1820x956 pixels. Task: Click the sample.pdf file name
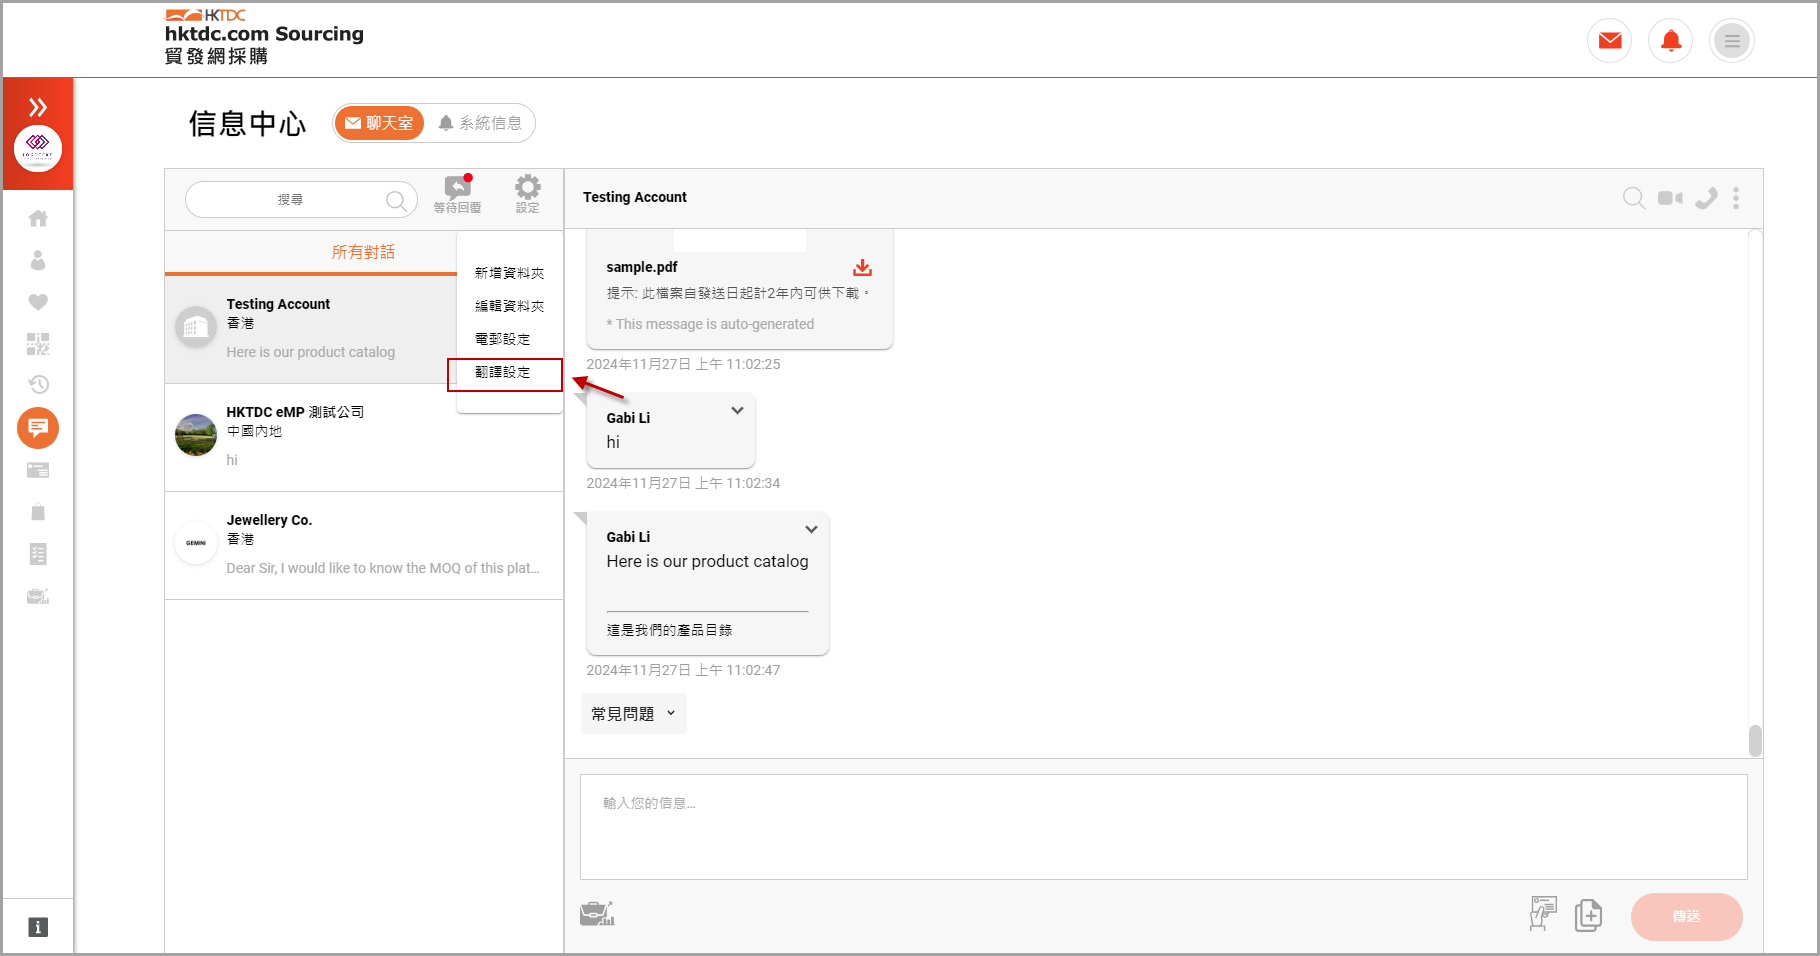[x=641, y=267]
